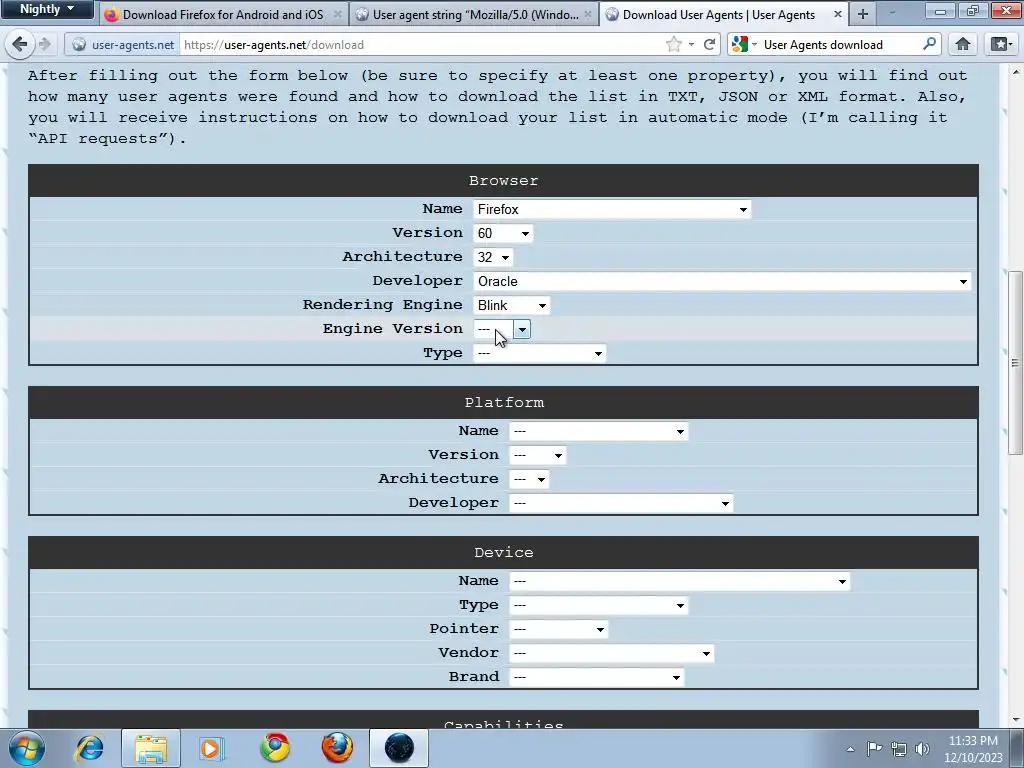Open the Device Type dropdown
This screenshot has height=768, width=1024.
[599, 605]
